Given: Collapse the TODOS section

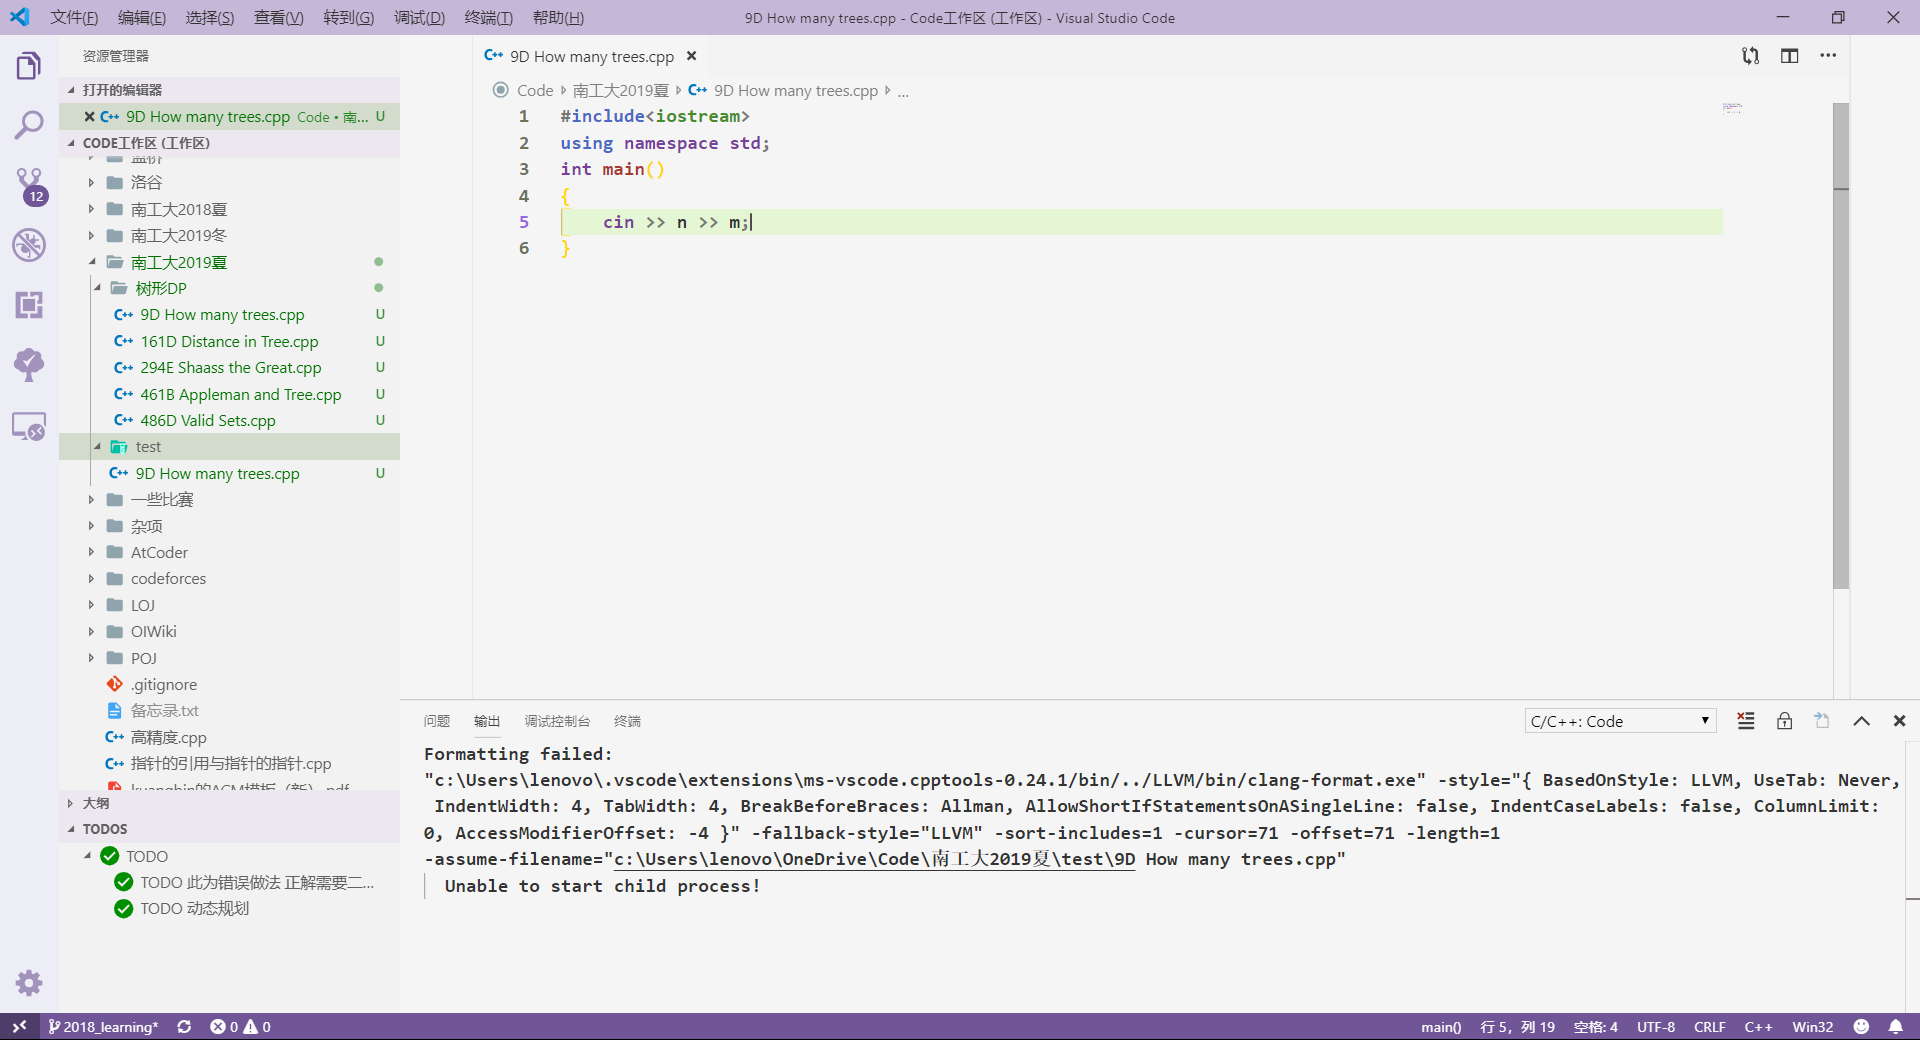Looking at the screenshot, I should tap(230, 829).
